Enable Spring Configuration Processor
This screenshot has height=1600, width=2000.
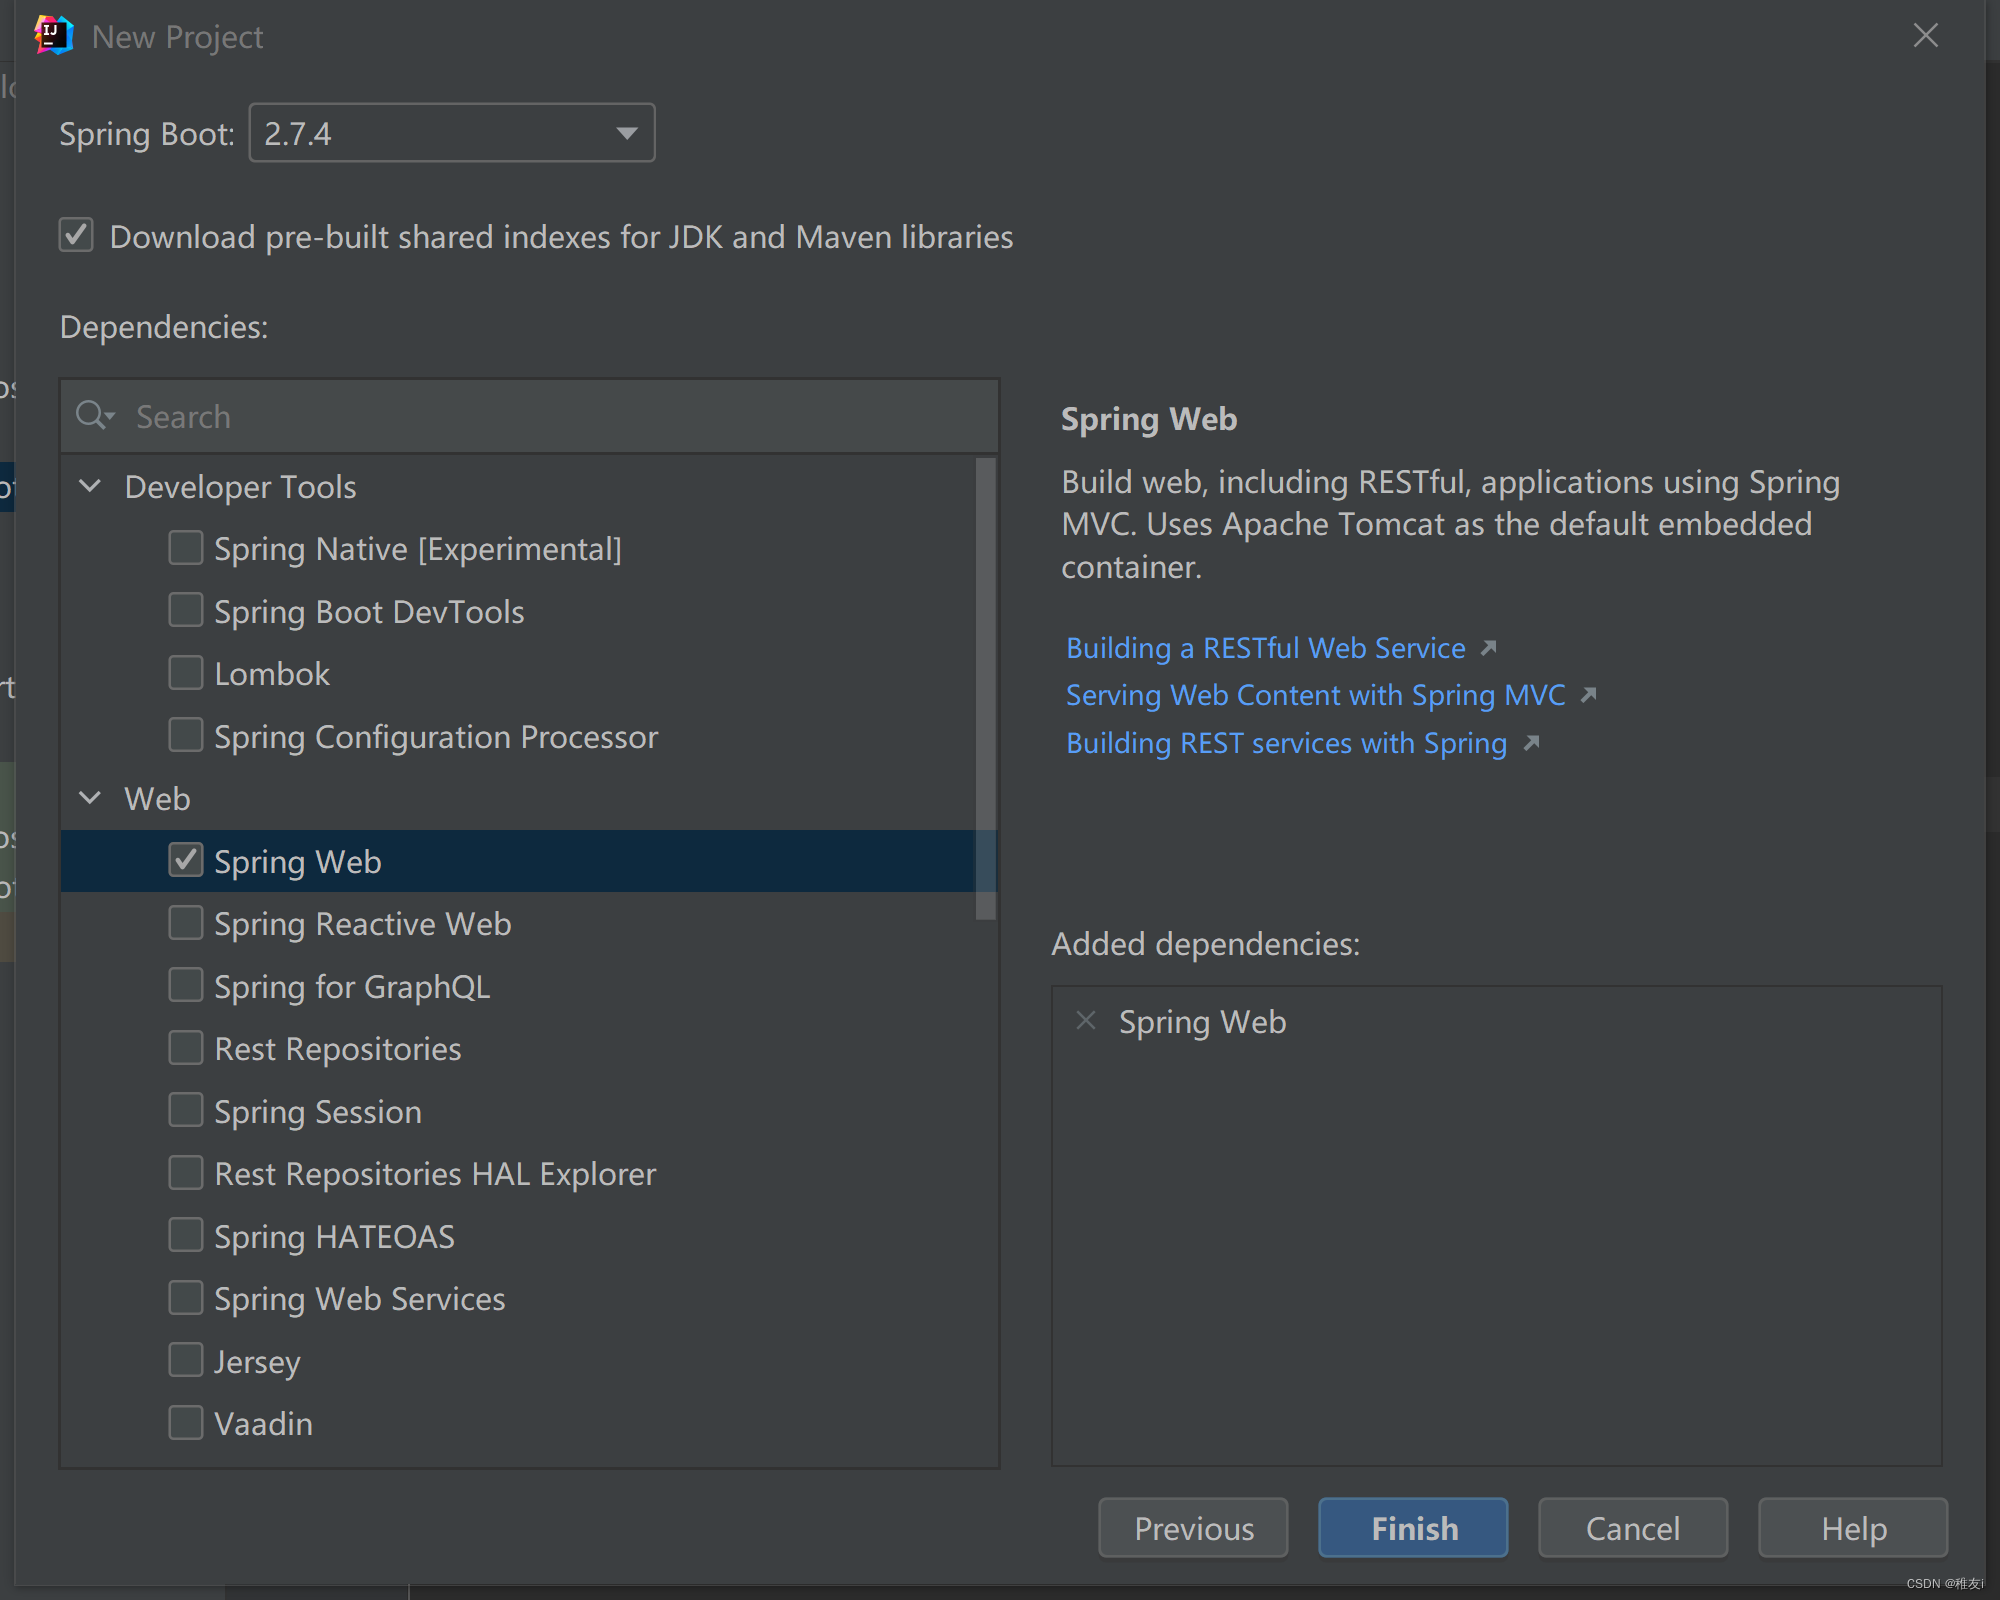click(186, 735)
